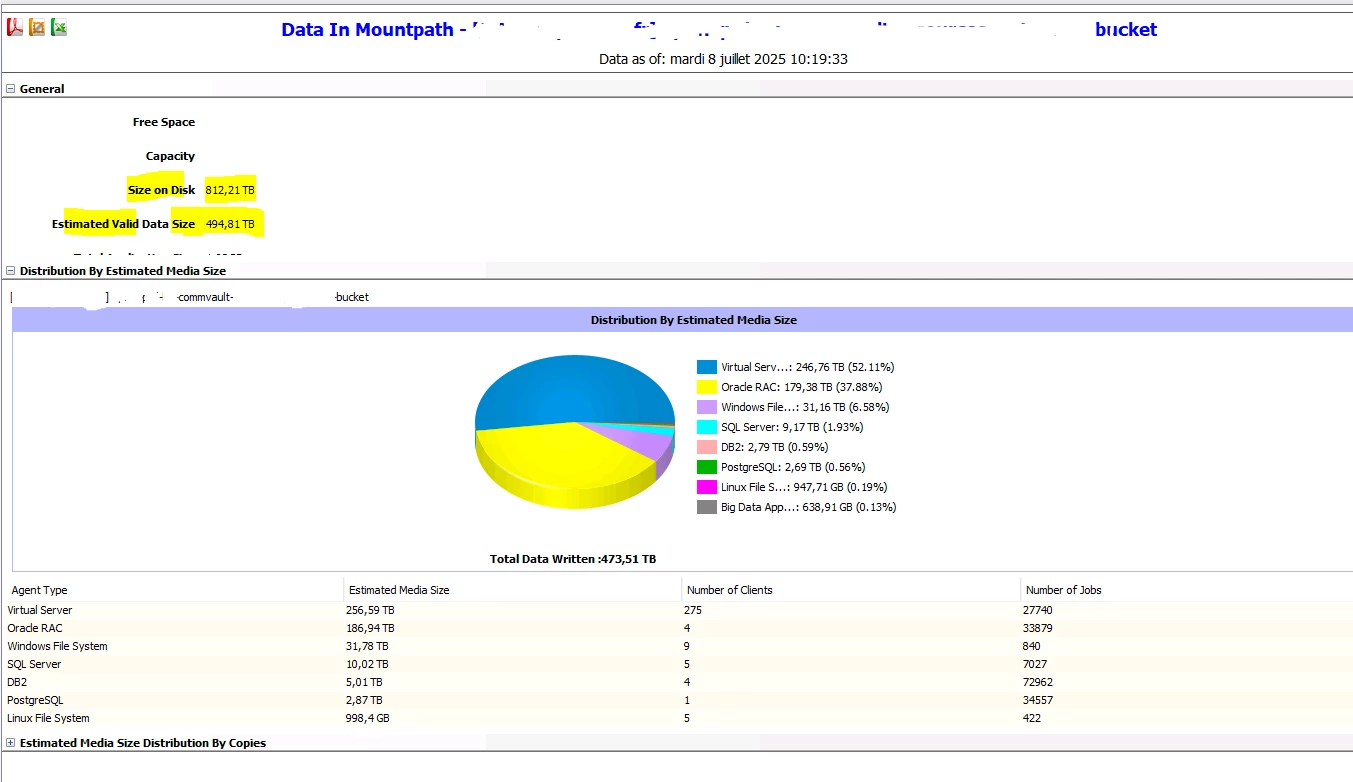This screenshot has width=1353, height=782.
Task: Click the '31,78 TB' media size cell
Action: (367, 646)
